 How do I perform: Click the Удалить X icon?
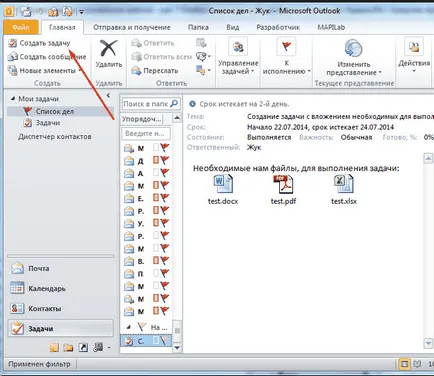109,49
